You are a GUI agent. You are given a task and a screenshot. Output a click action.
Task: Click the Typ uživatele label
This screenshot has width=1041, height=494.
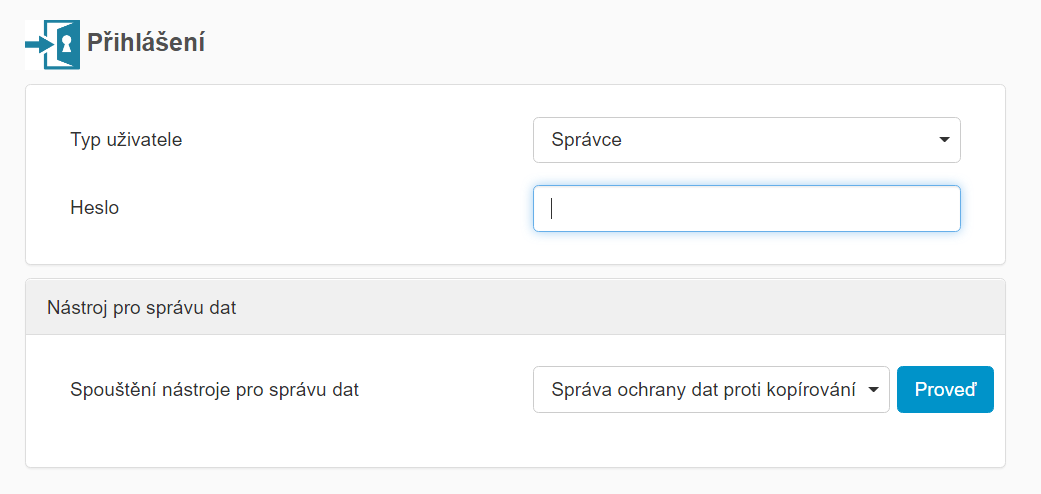(126, 140)
